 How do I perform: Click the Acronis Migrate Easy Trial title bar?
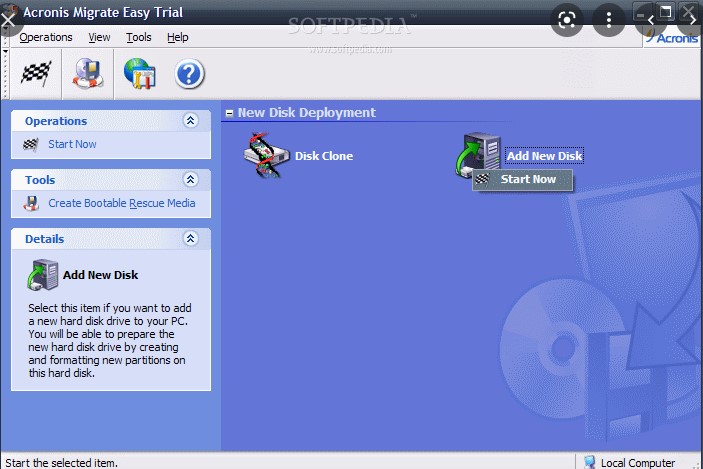tap(103, 12)
